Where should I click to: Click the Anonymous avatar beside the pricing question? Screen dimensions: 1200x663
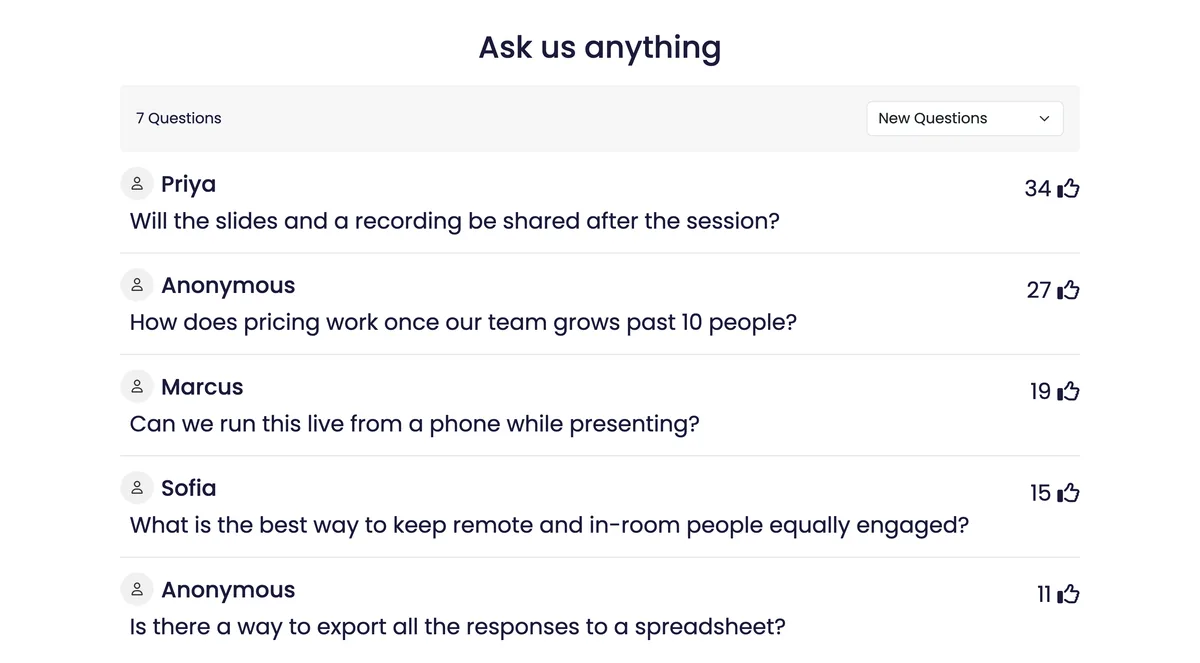coord(137,285)
